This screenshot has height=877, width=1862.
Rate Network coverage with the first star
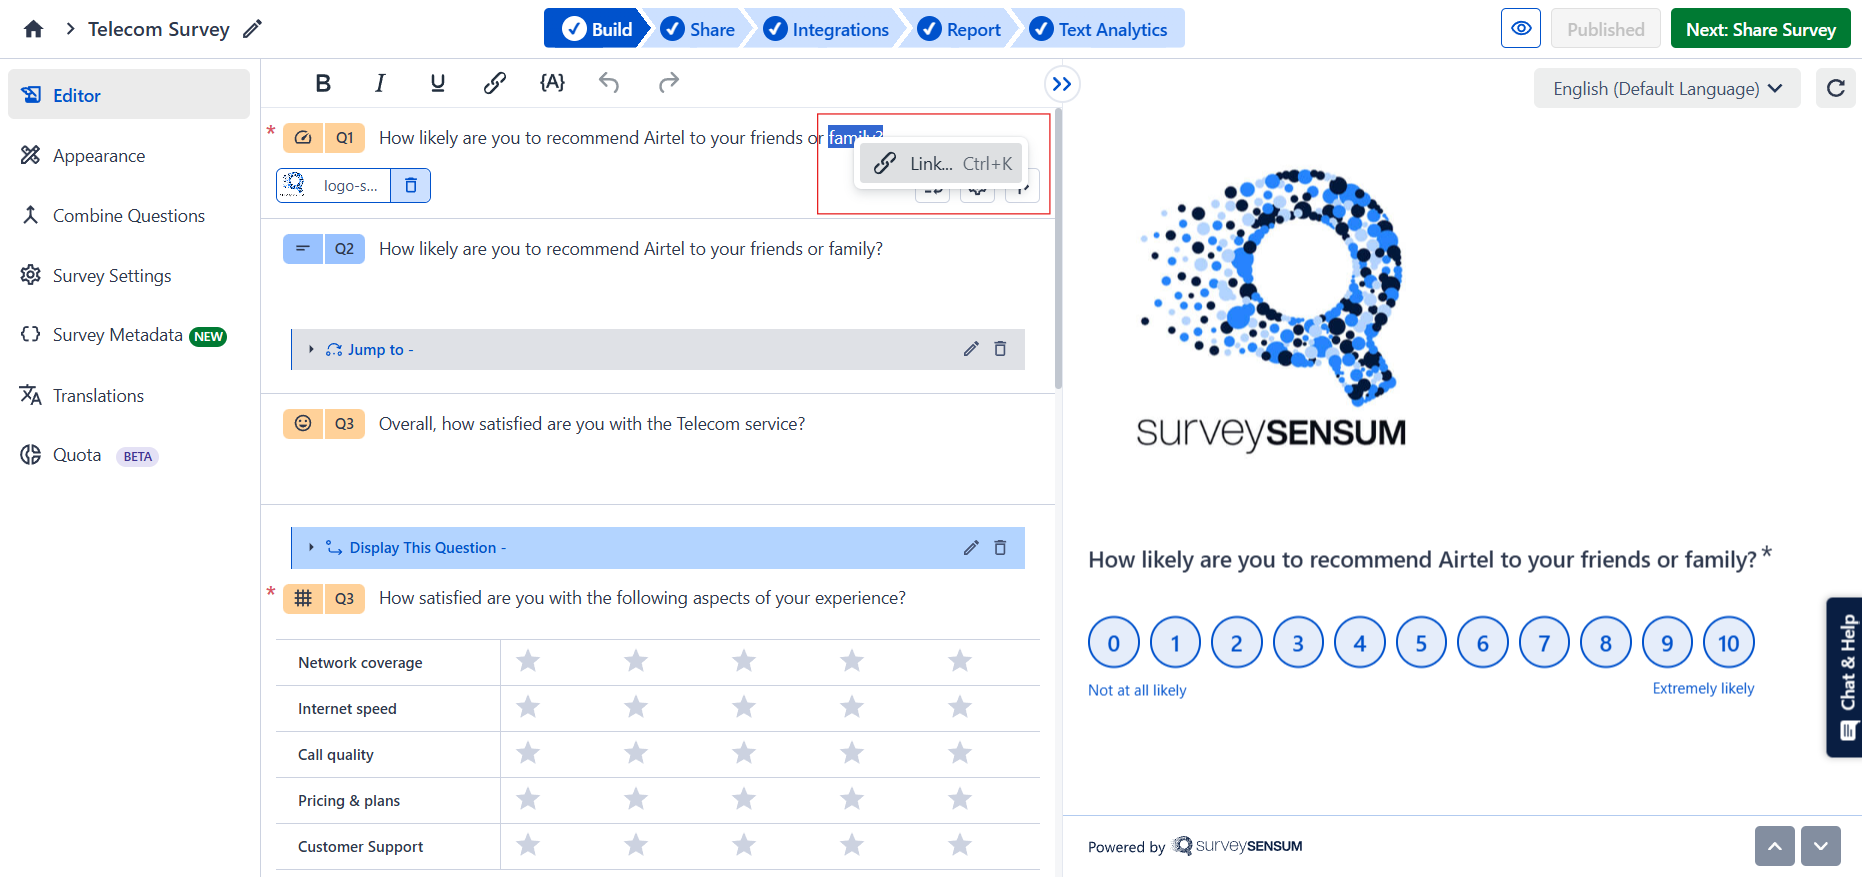[x=528, y=662]
